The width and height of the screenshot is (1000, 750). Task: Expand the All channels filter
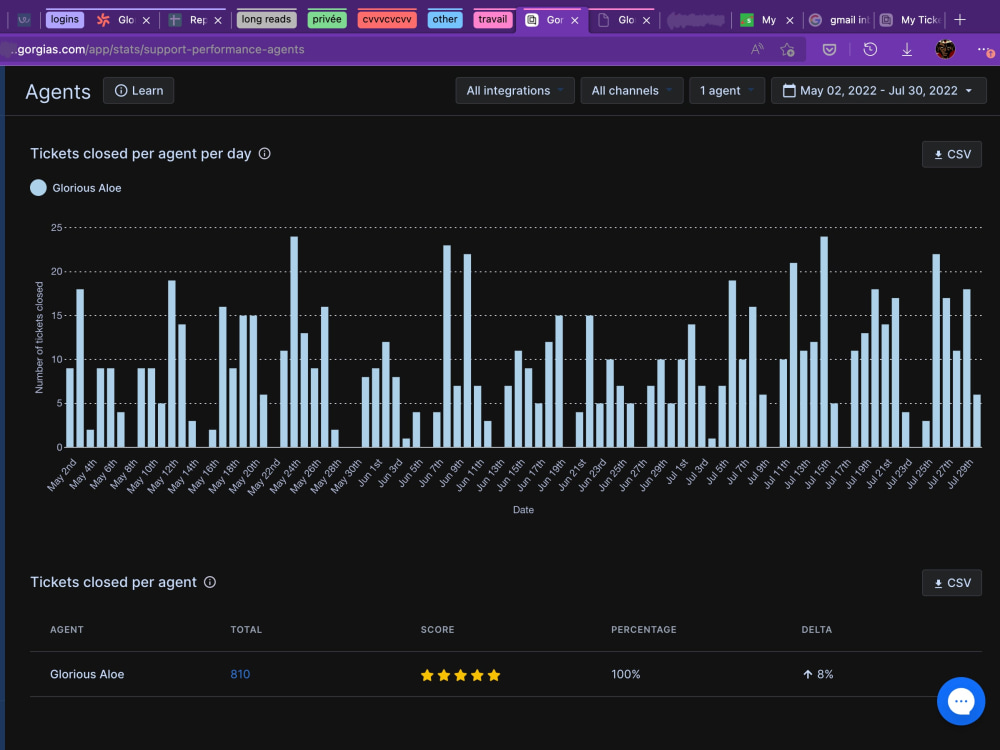[x=631, y=91]
